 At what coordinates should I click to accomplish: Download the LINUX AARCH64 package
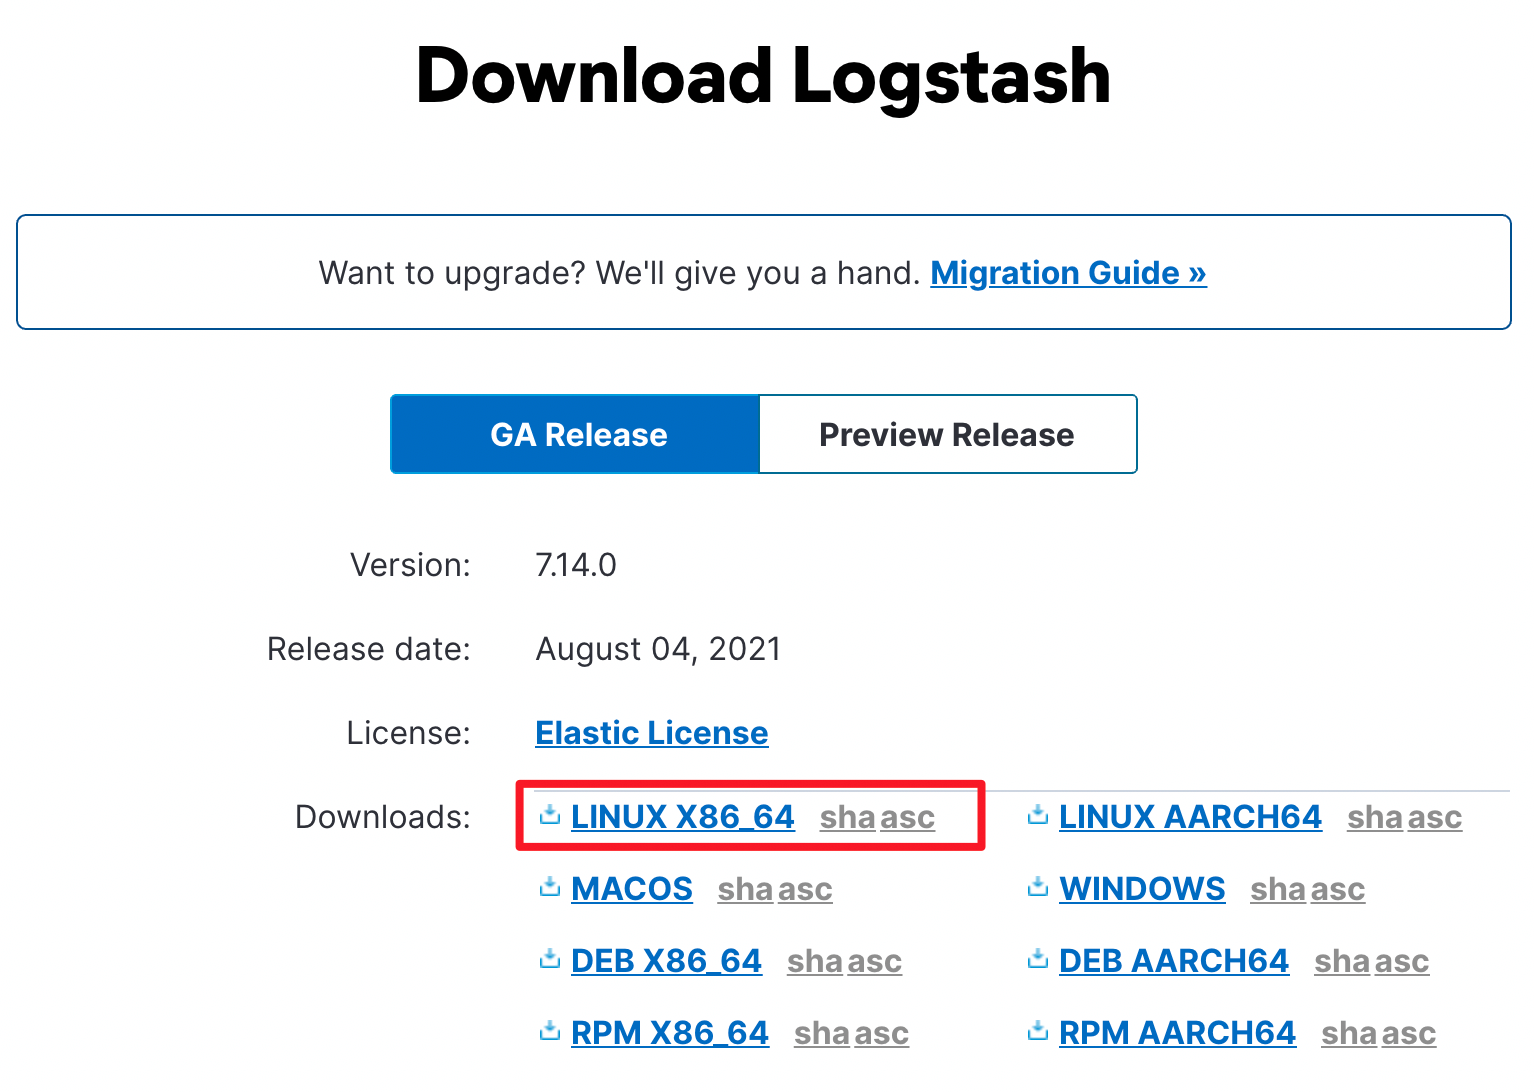point(1190,817)
